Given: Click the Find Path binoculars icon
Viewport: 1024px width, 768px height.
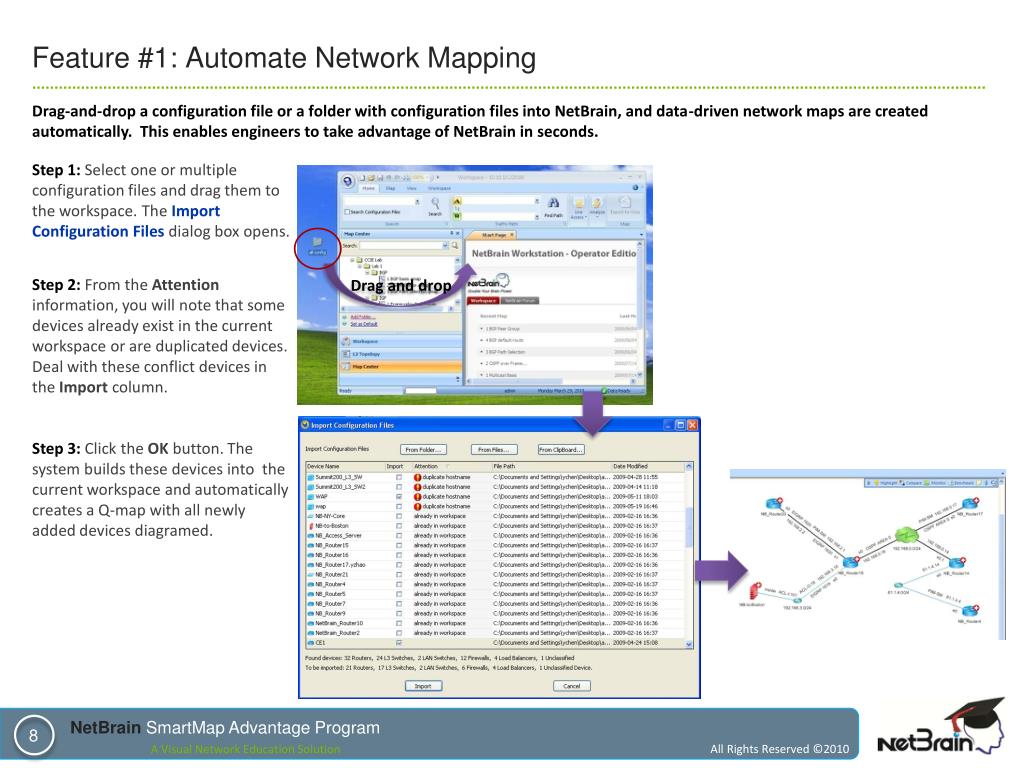Looking at the screenshot, I should (554, 202).
